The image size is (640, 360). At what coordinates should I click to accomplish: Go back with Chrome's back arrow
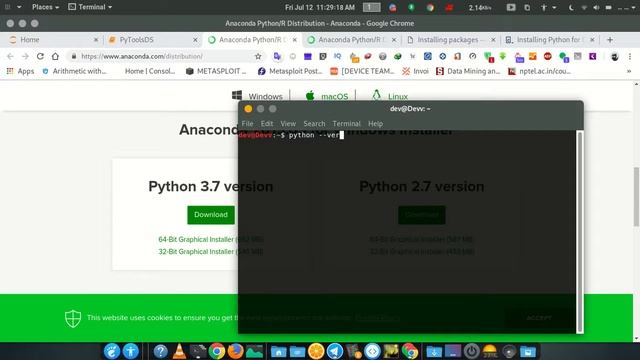[x=10, y=56]
